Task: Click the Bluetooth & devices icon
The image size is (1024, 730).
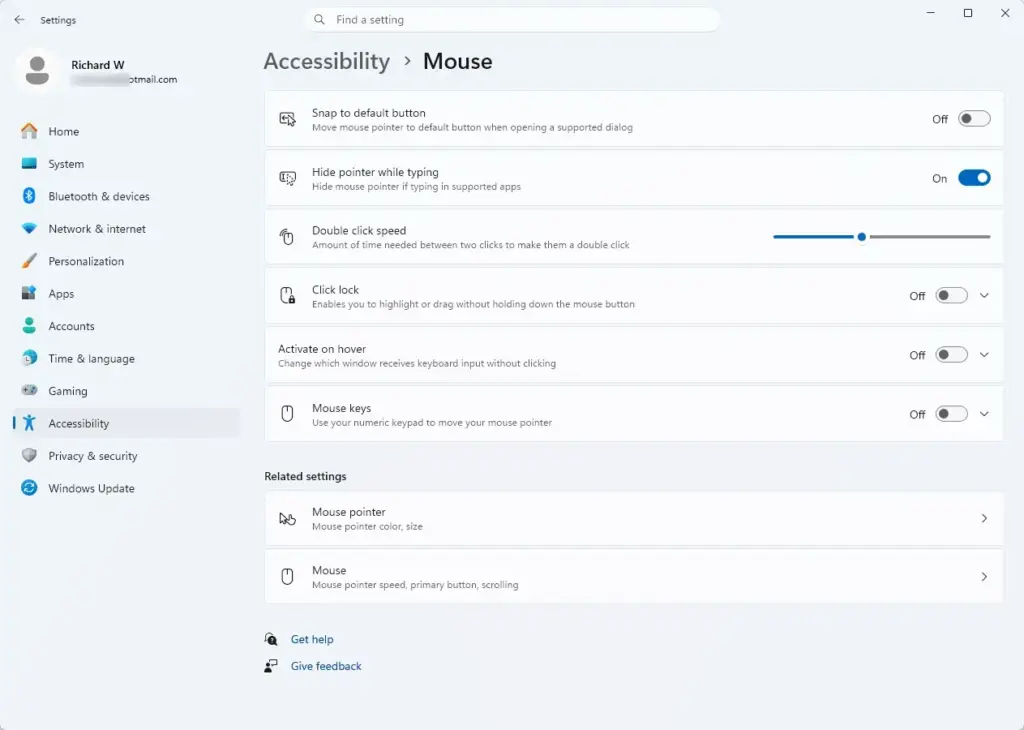Action: coord(29,196)
